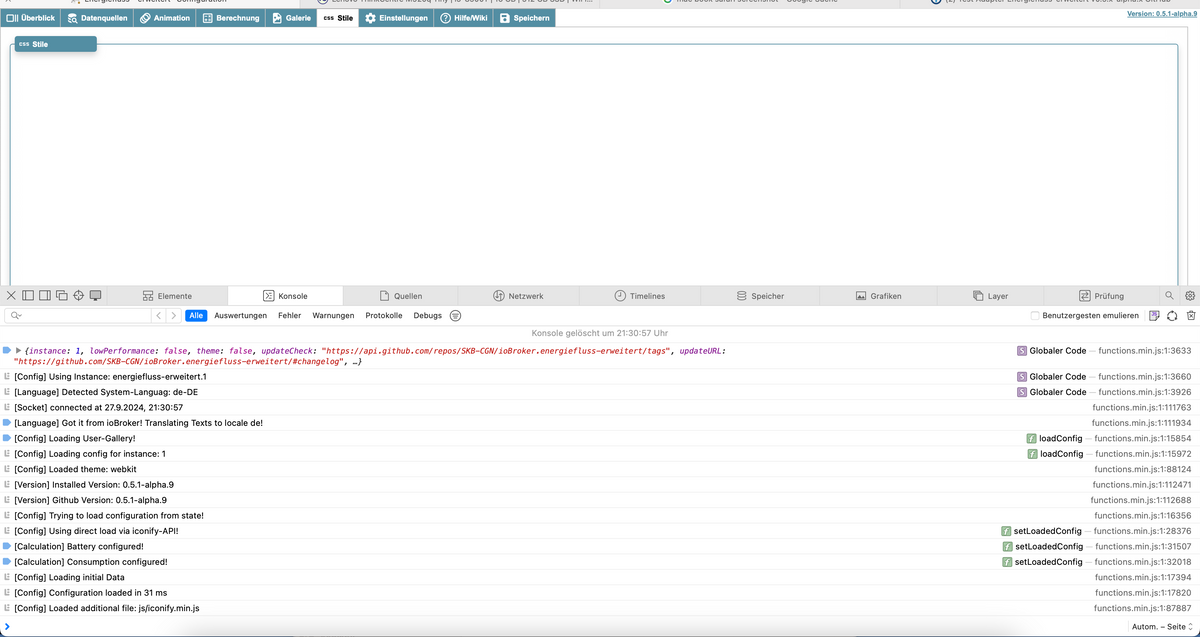
Task: Go to next console search result
Action: click(x=174, y=316)
